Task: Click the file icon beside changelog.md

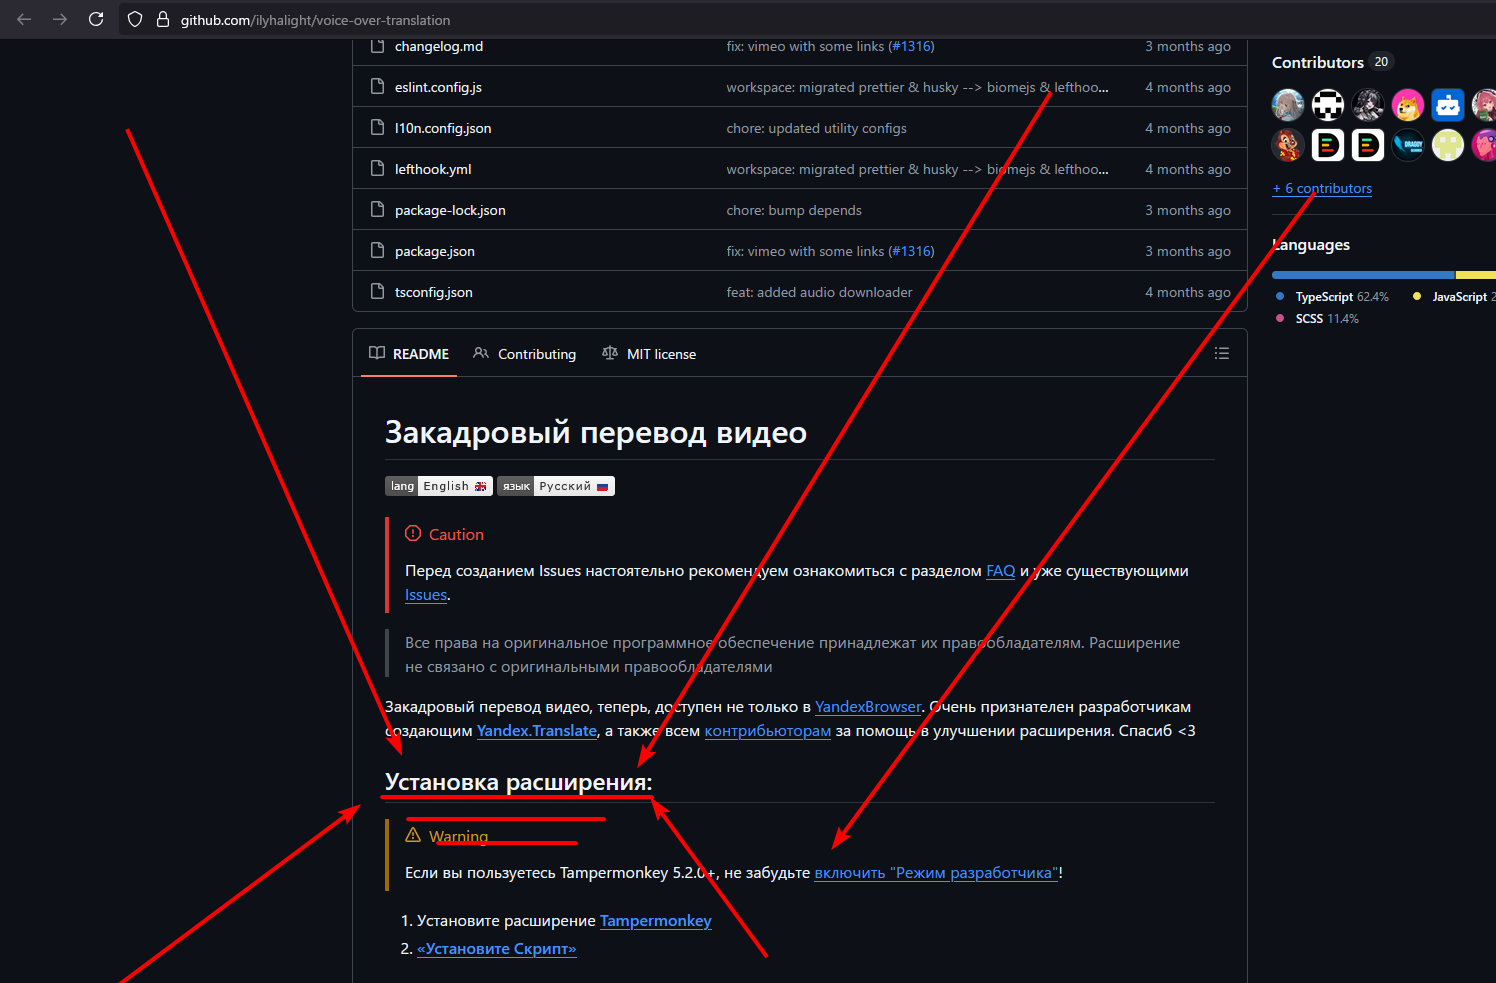Action: 377,46
